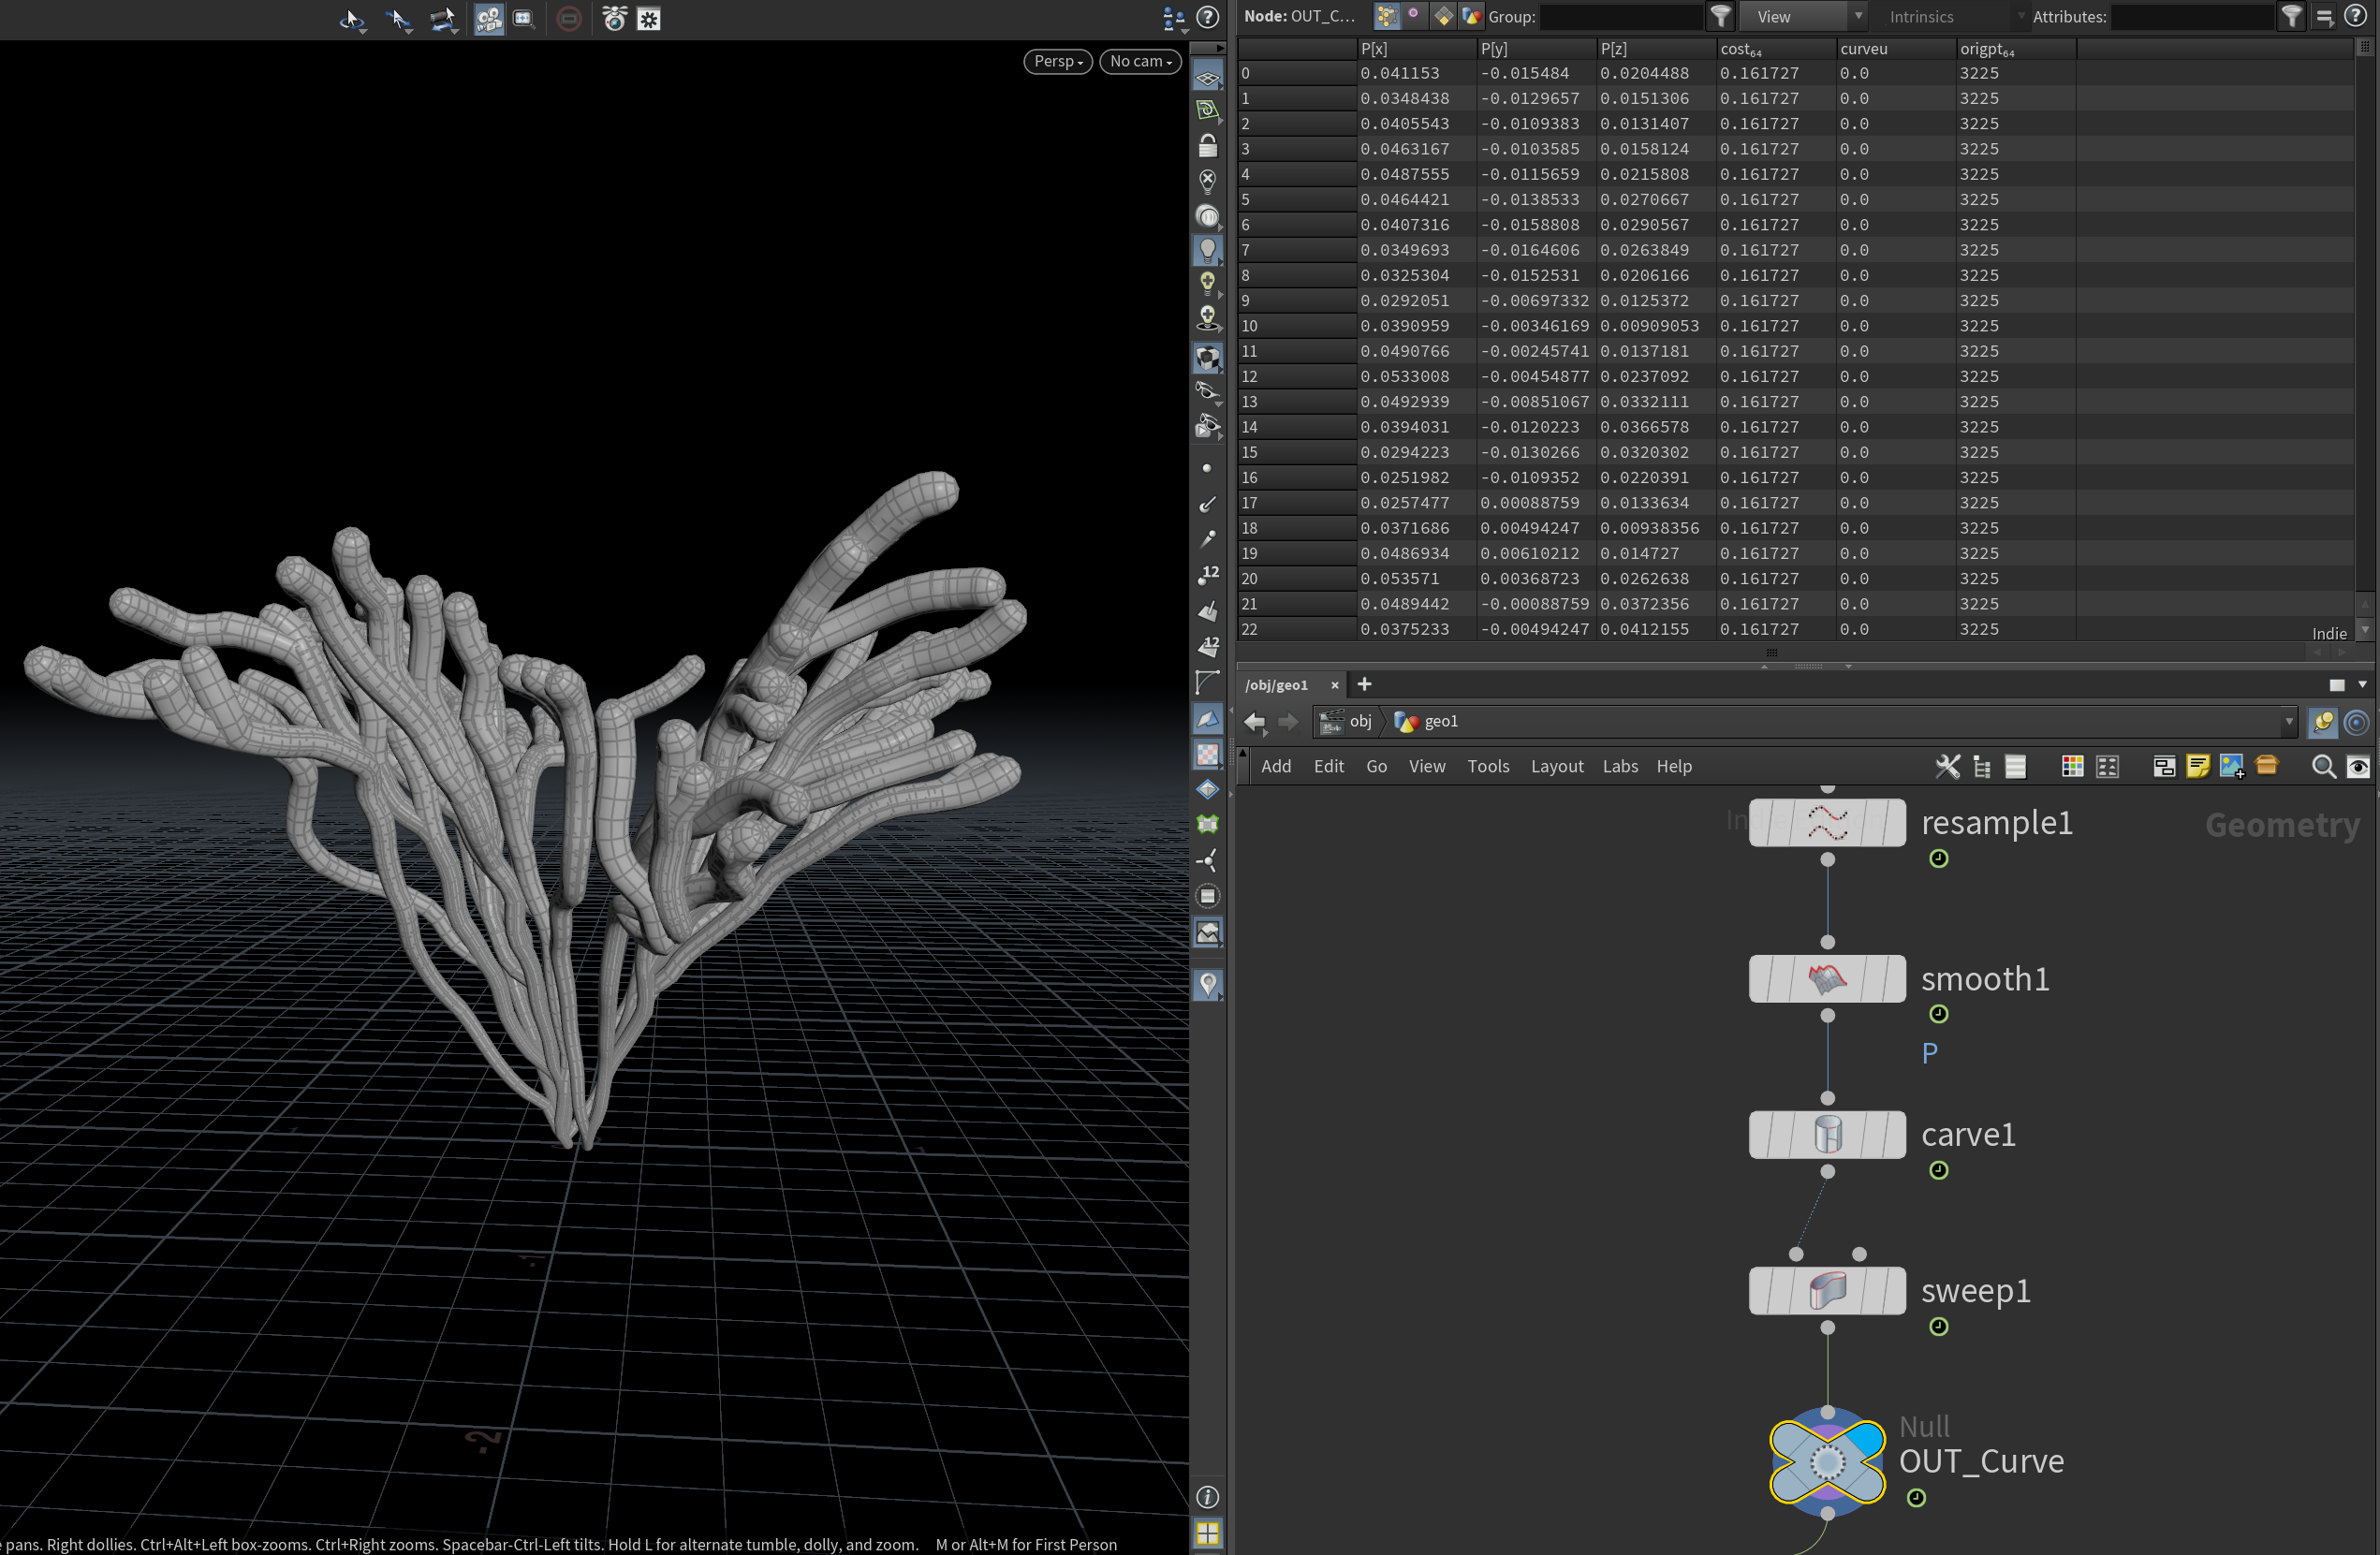Open the node shapes palette icon
This screenshot has width=2380, height=1555.
(2107, 766)
